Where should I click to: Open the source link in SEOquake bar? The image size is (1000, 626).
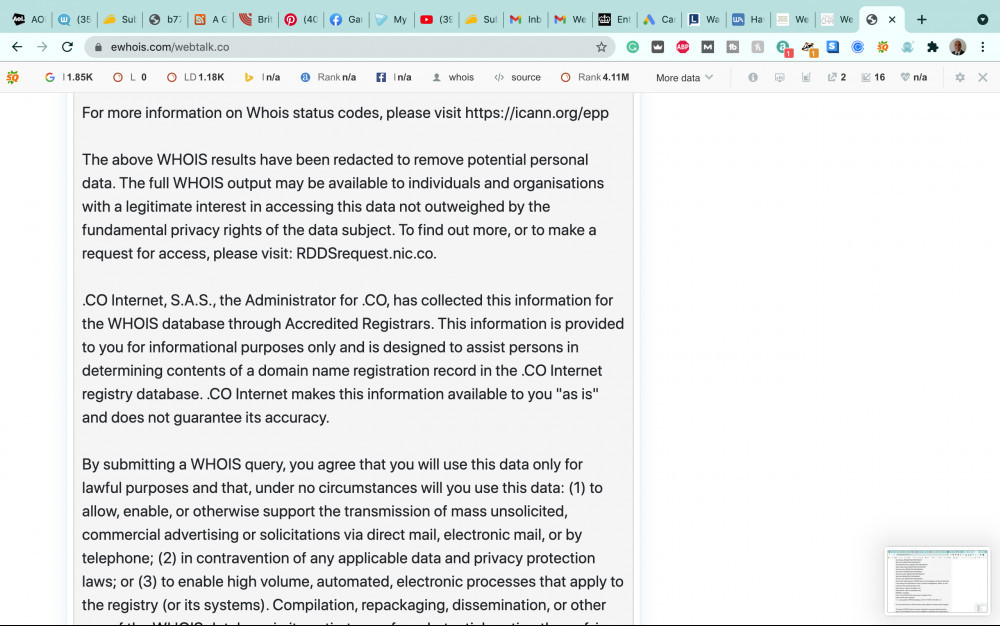pyautogui.click(x=517, y=77)
